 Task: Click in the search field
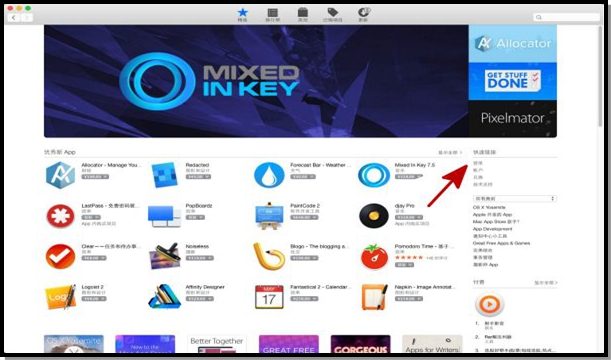[566, 17]
